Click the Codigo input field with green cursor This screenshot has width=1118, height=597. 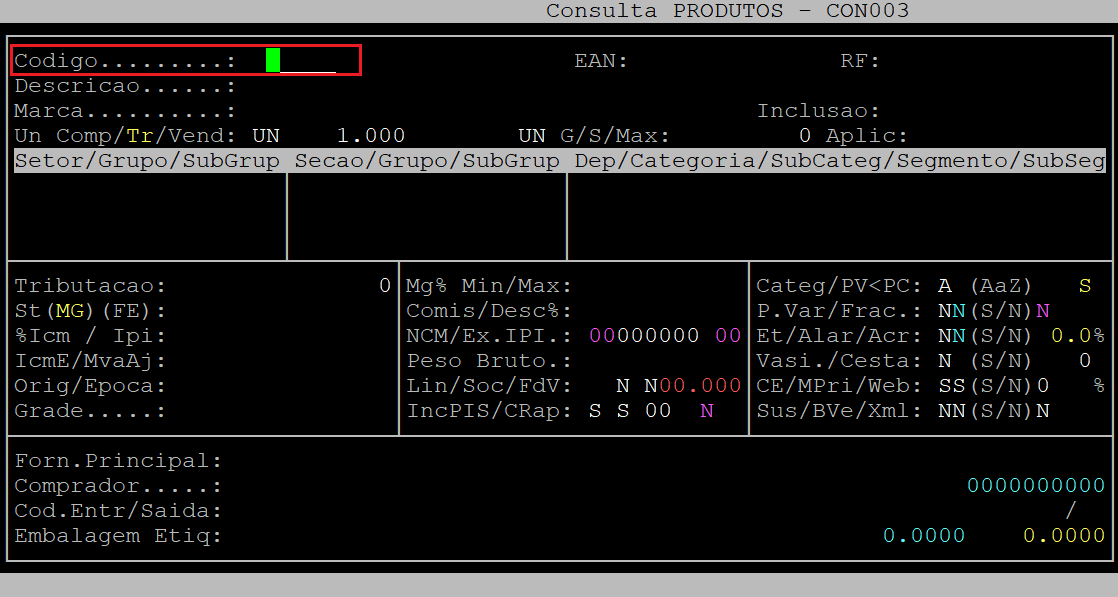[300, 61]
